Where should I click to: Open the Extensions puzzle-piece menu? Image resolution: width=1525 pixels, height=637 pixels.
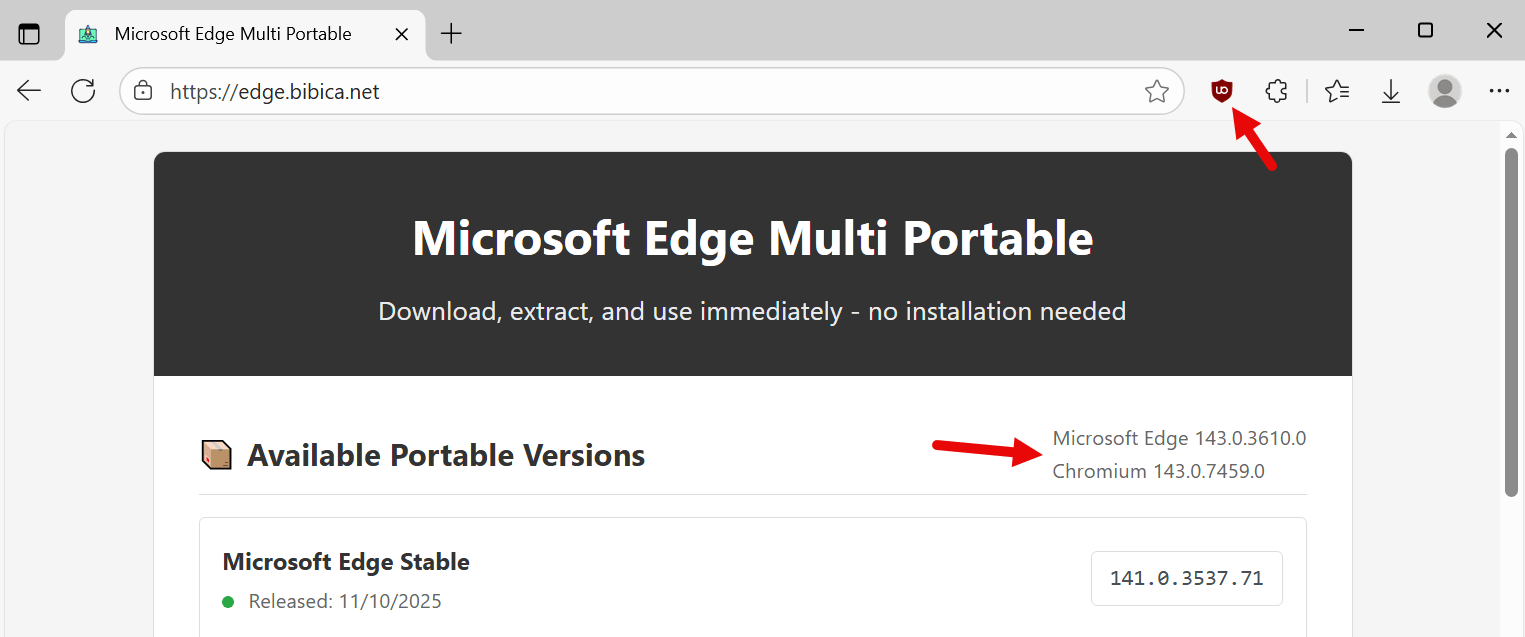point(1276,91)
